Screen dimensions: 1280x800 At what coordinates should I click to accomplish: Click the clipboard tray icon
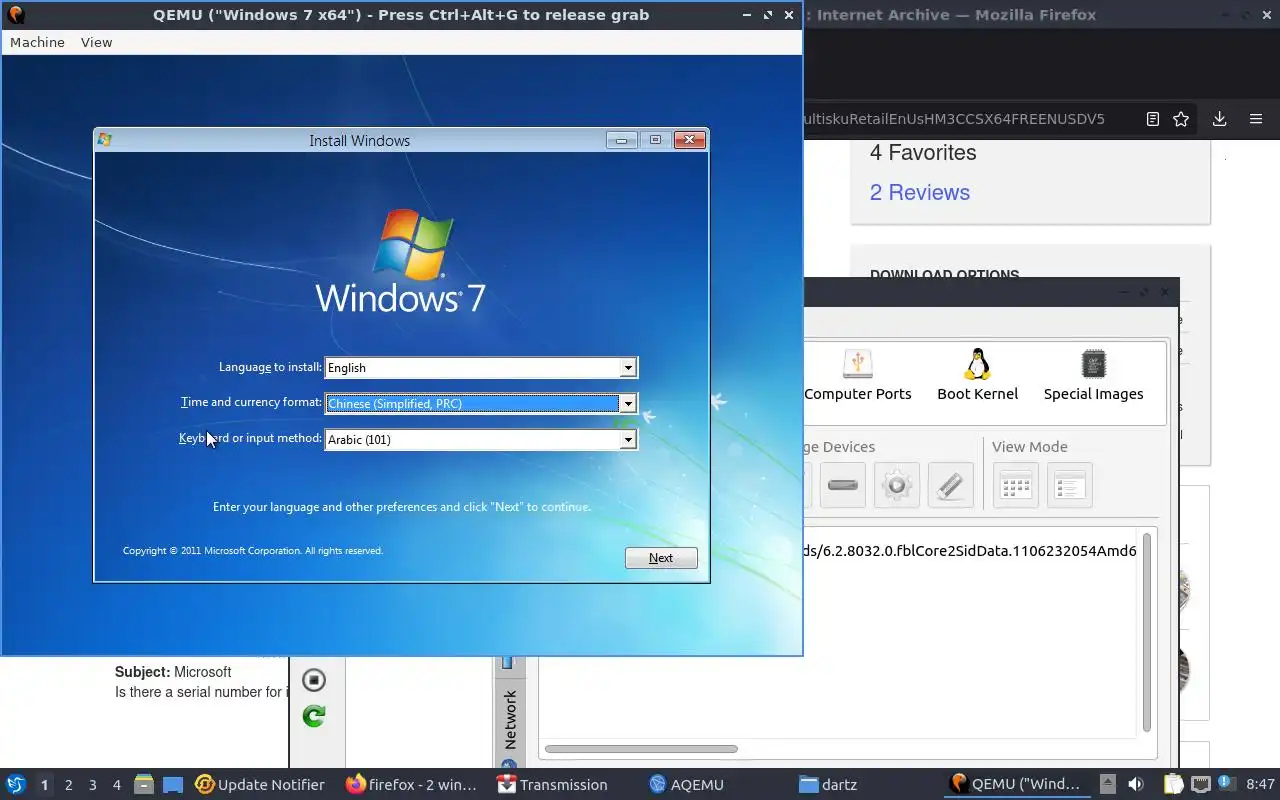1173,784
